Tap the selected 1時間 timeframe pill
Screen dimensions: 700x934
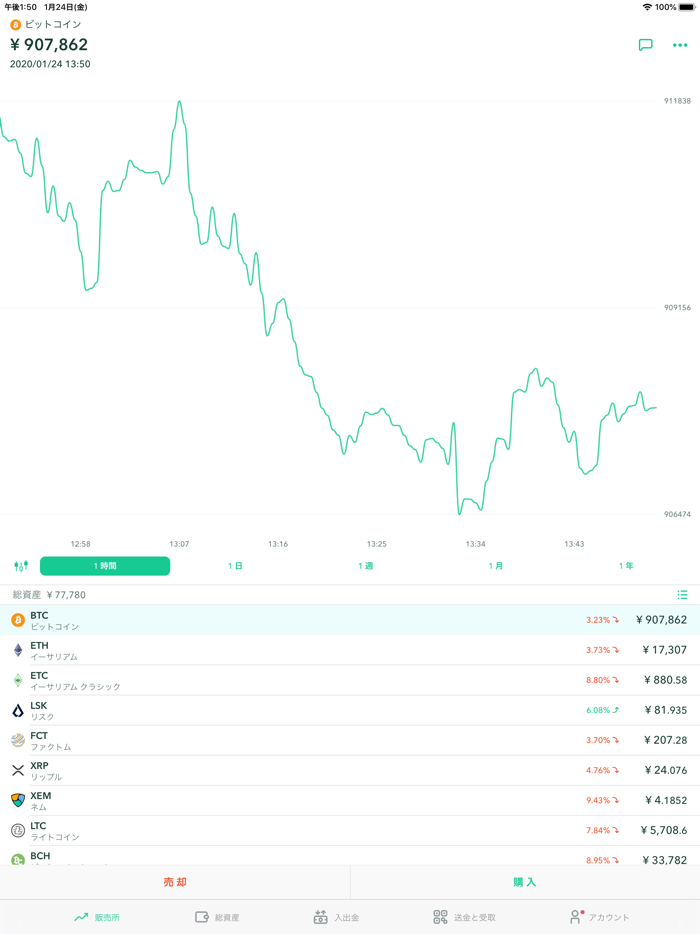(x=104, y=565)
